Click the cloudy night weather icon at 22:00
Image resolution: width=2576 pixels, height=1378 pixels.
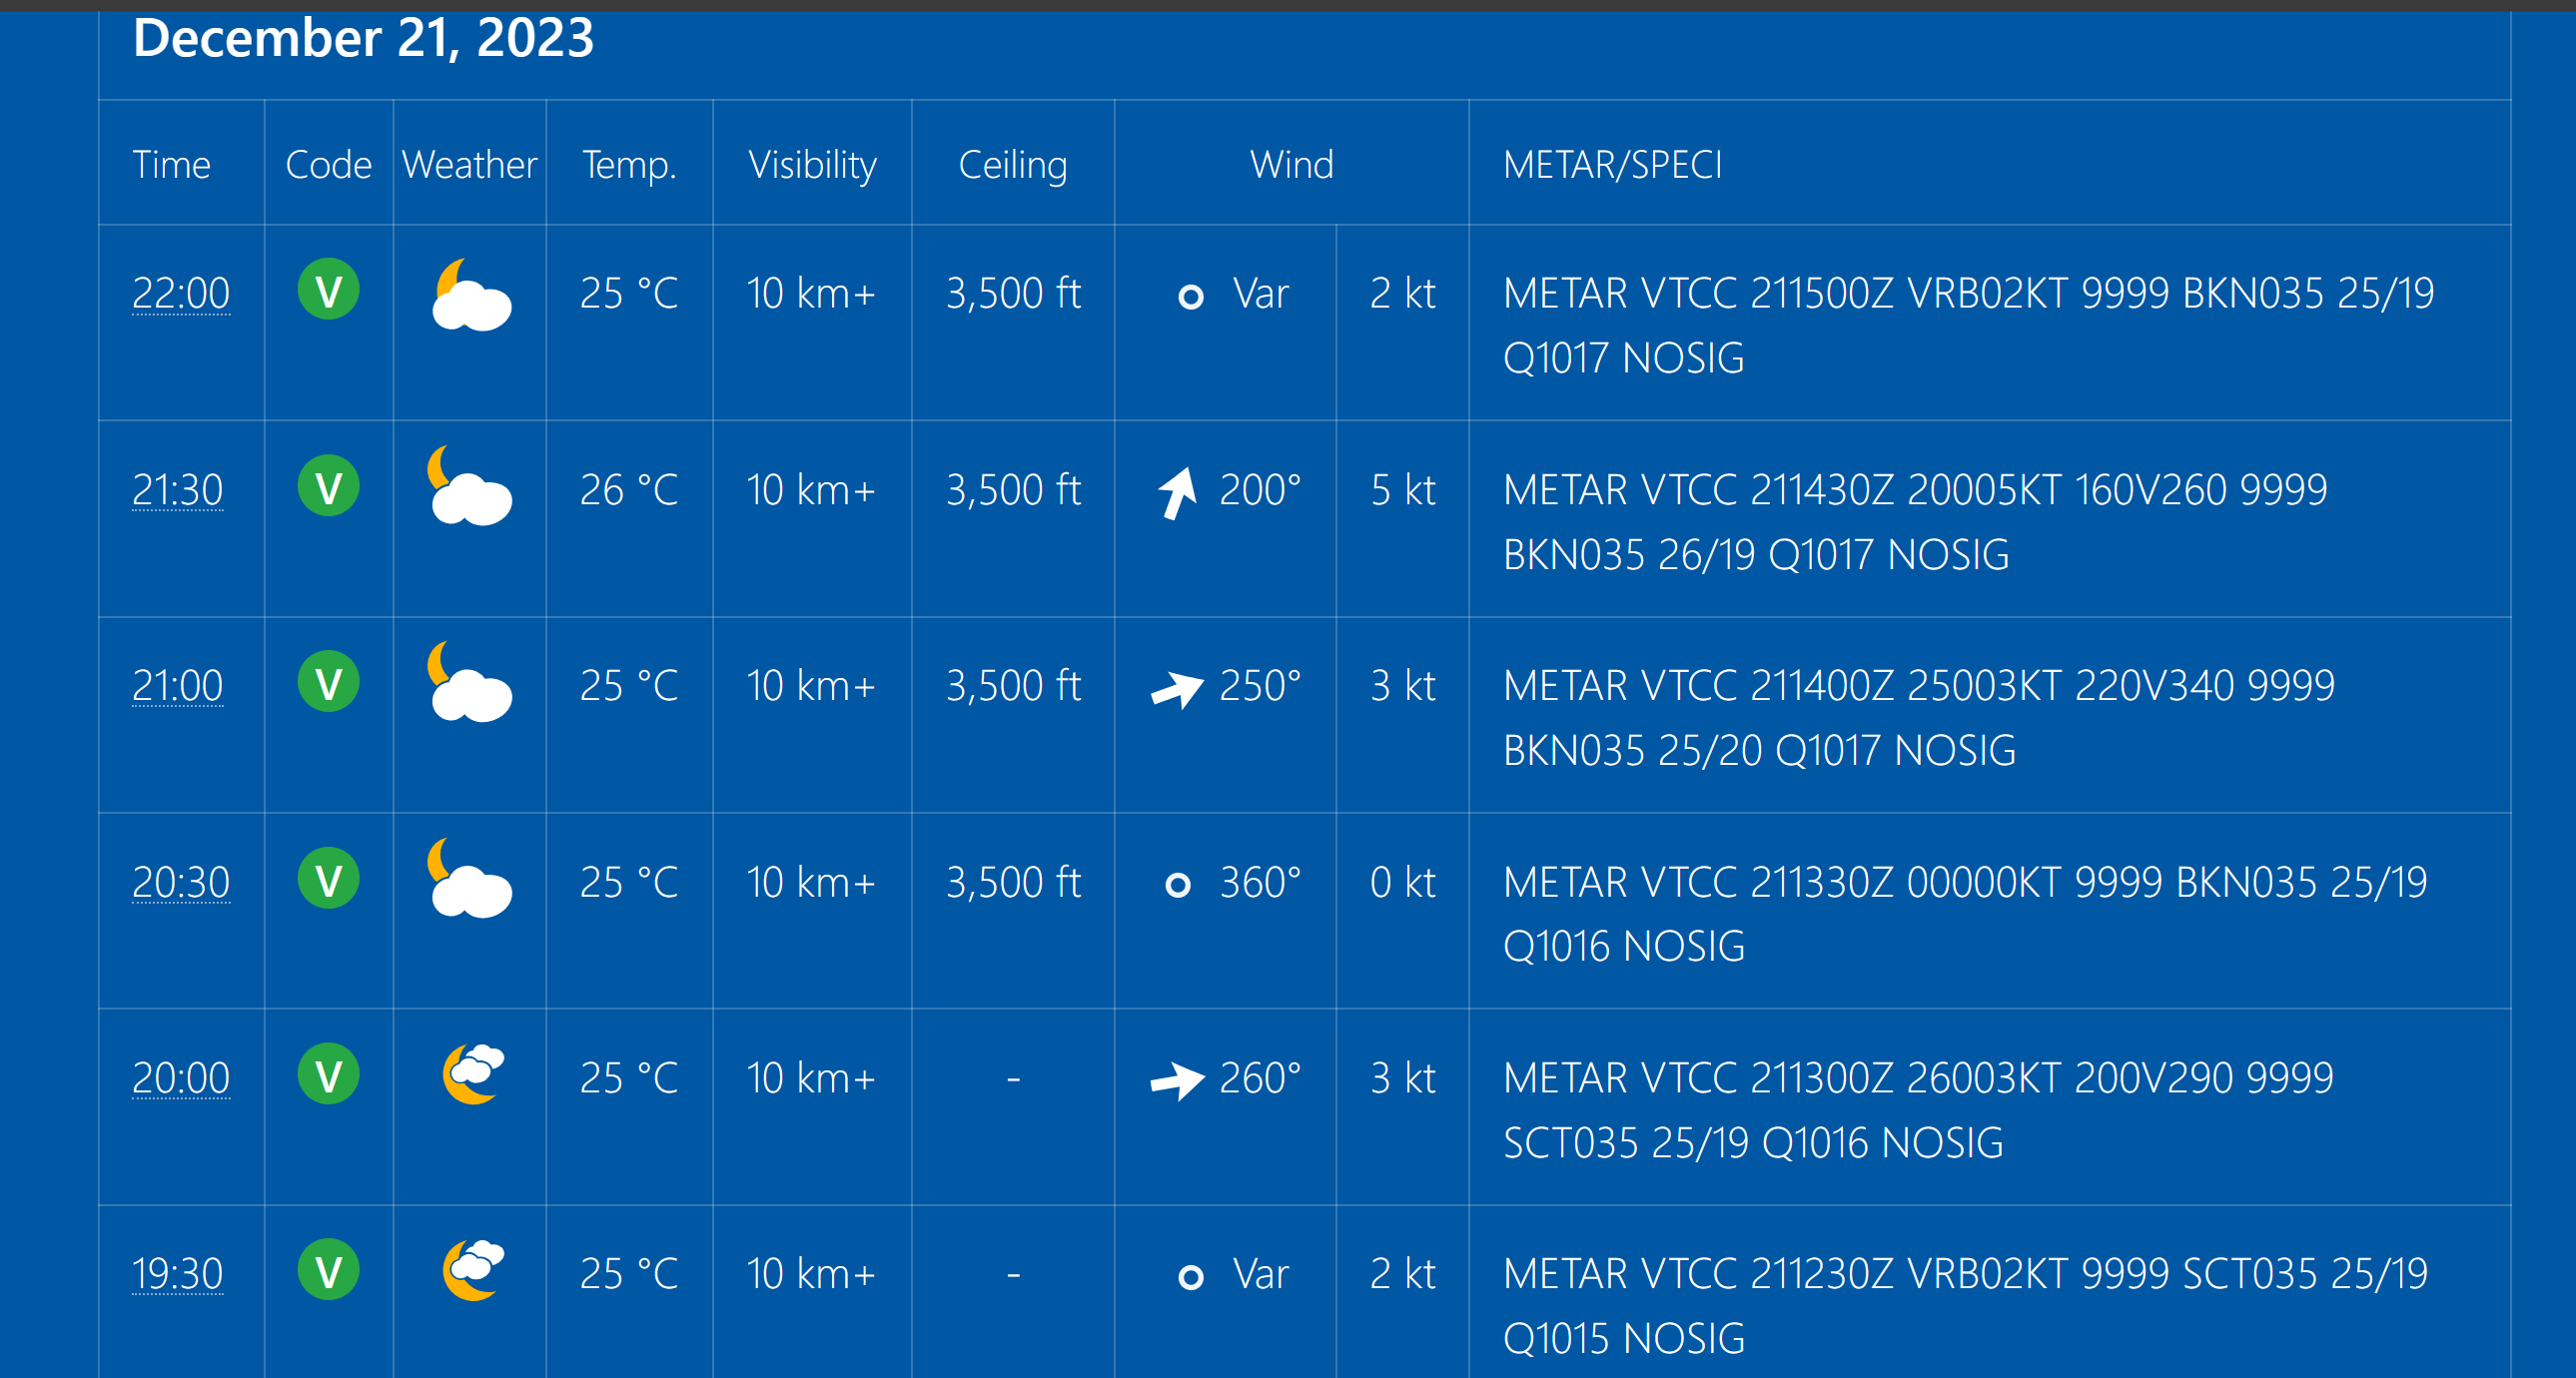click(x=470, y=294)
